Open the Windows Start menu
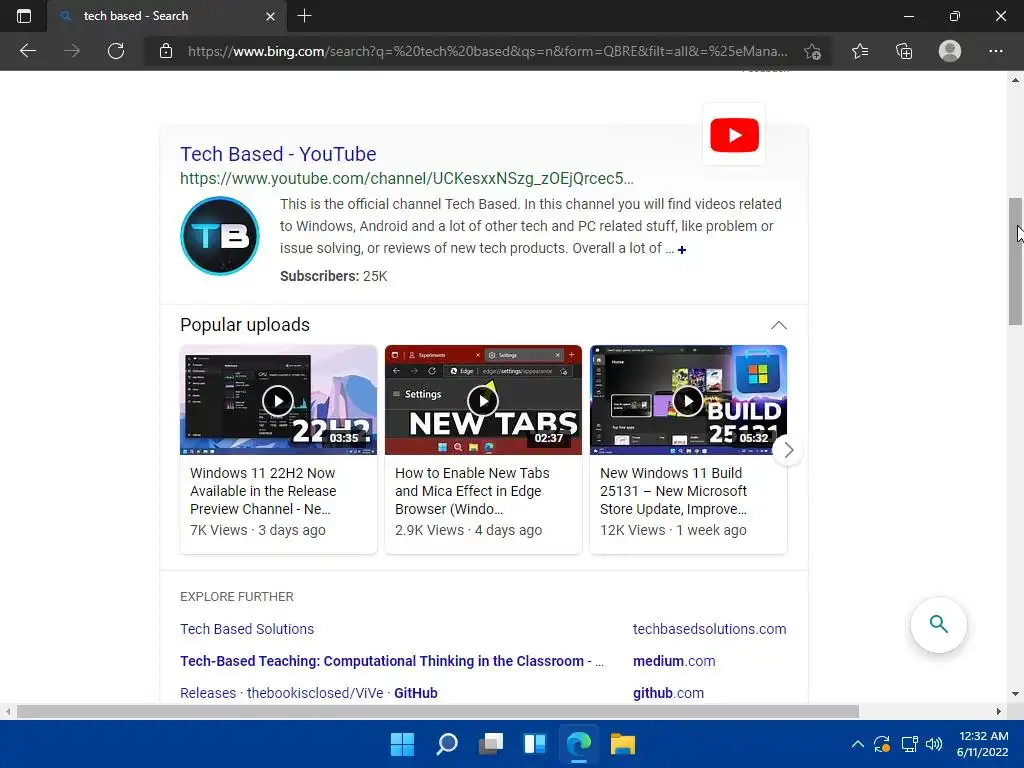Viewport: 1024px width, 768px height. pos(402,744)
